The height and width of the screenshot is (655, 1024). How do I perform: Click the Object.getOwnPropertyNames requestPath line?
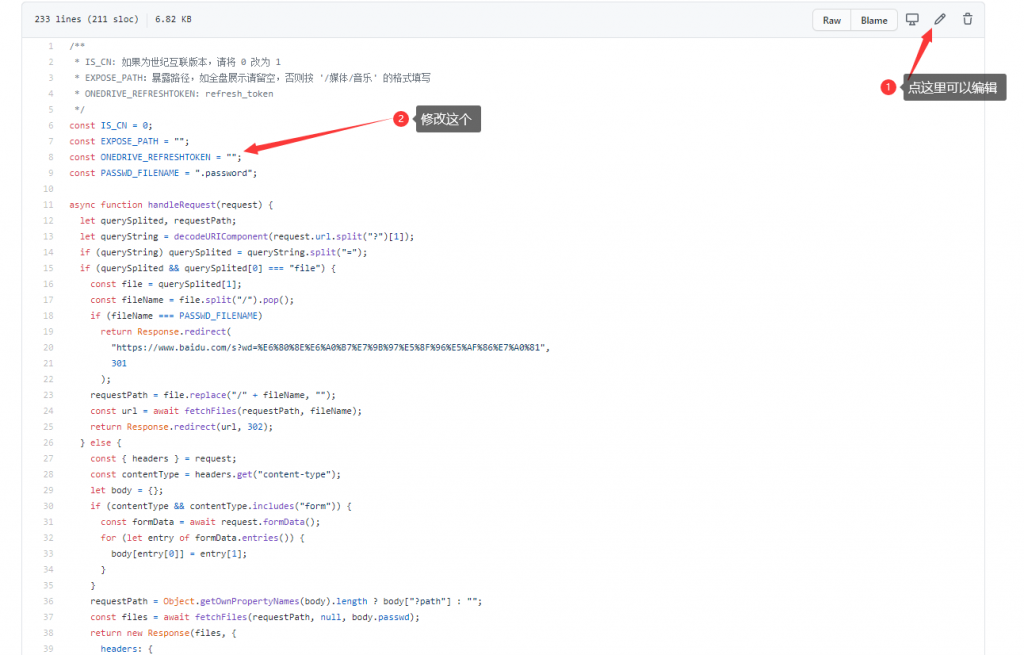pos(286,601)
